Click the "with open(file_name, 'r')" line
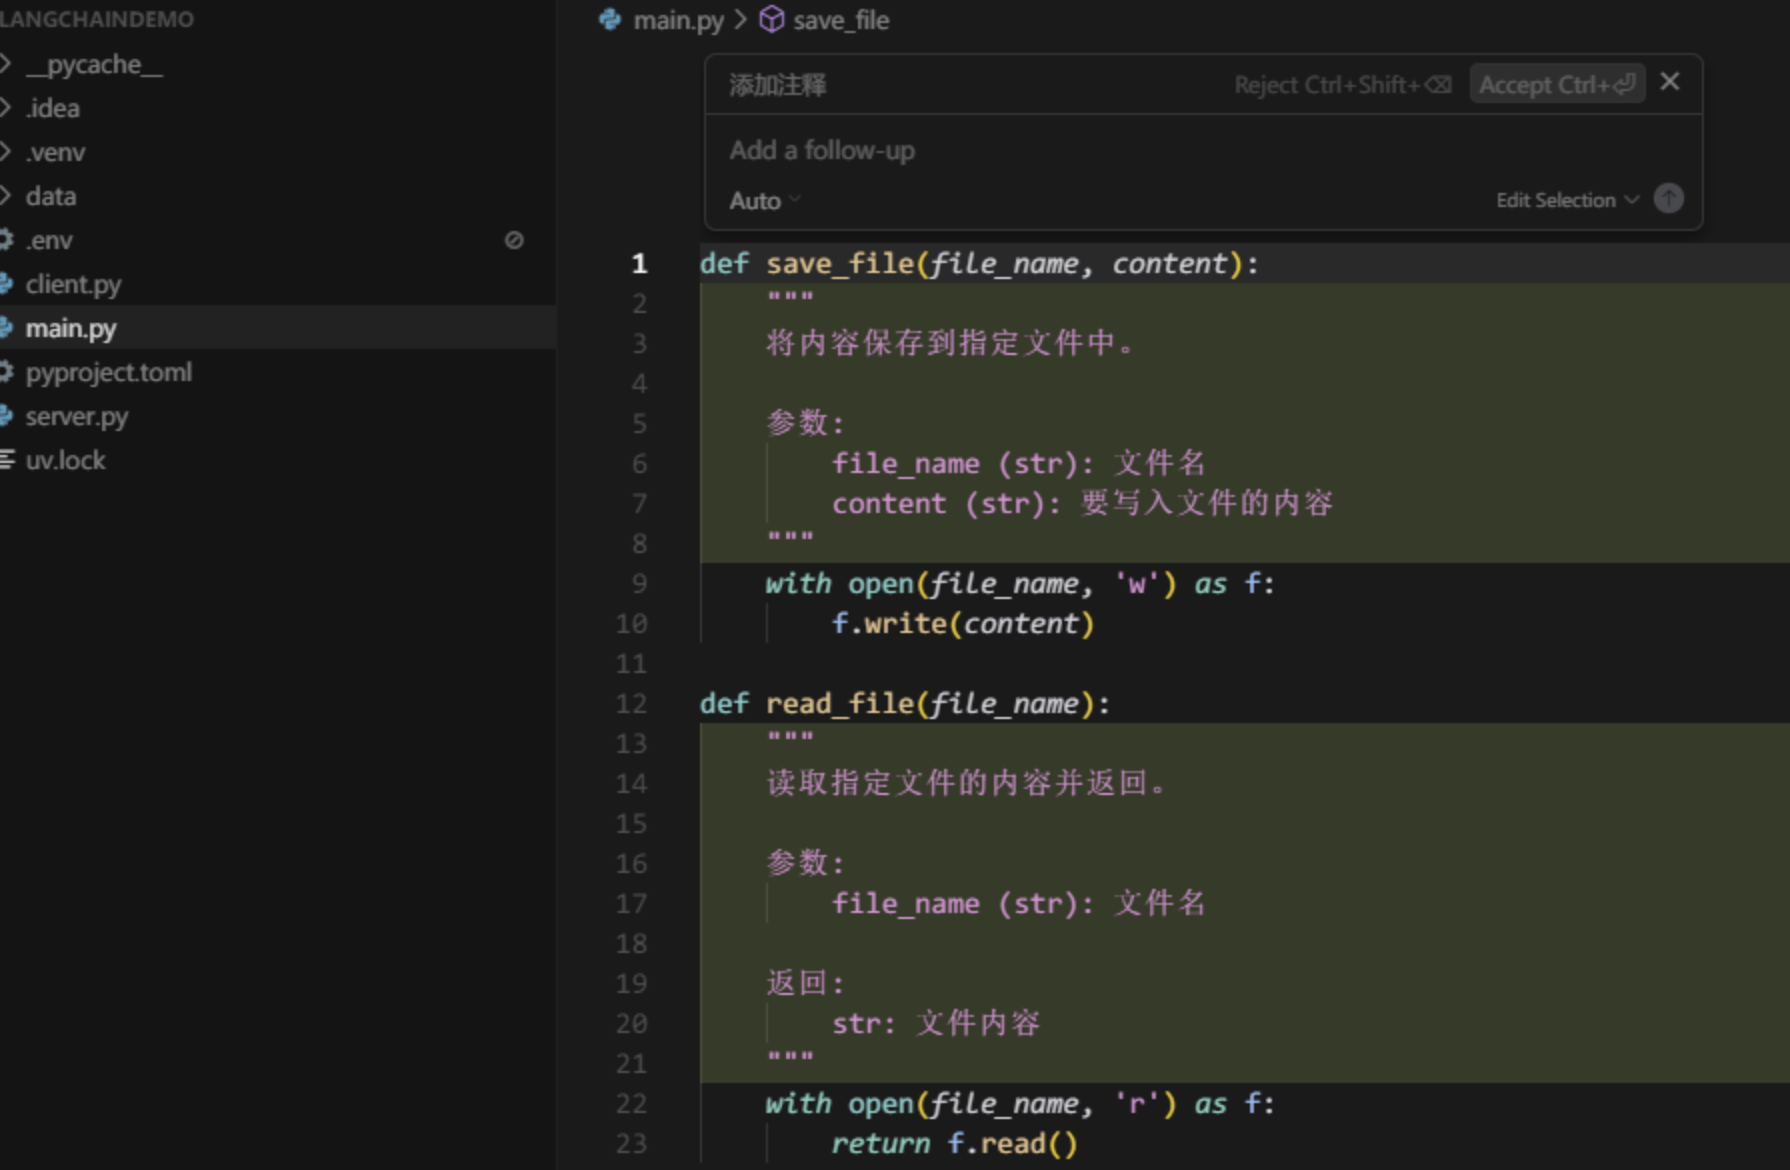Screen dimensions: 1790x1170 pos(1020,1104)
